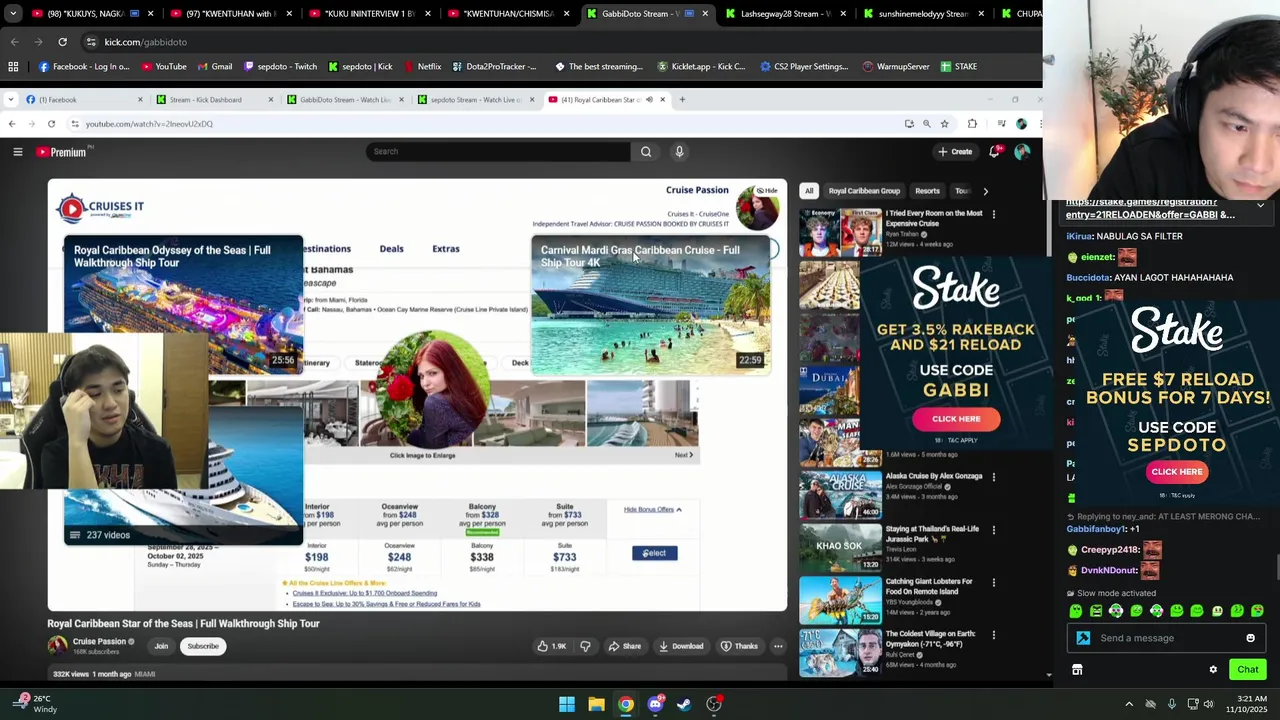1280x720 pixels.
Task: Open Kick chat settings gear
Action: (x=1213, y=670)
